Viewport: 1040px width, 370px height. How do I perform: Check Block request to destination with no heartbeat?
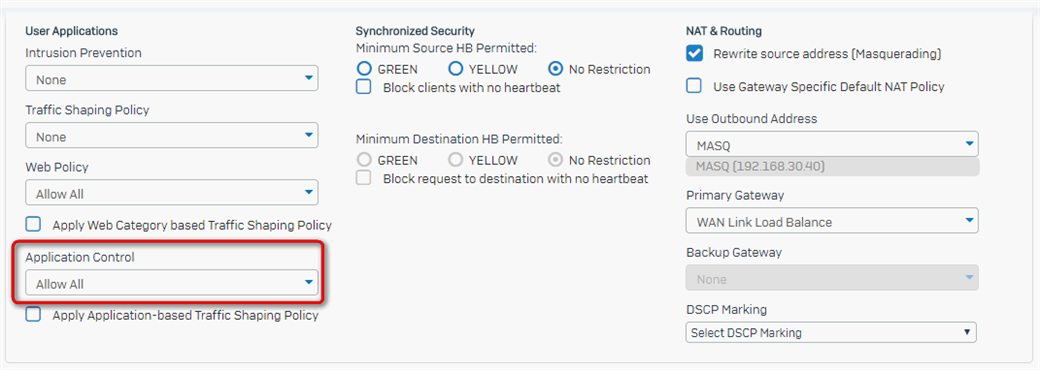tap(363, 178)
